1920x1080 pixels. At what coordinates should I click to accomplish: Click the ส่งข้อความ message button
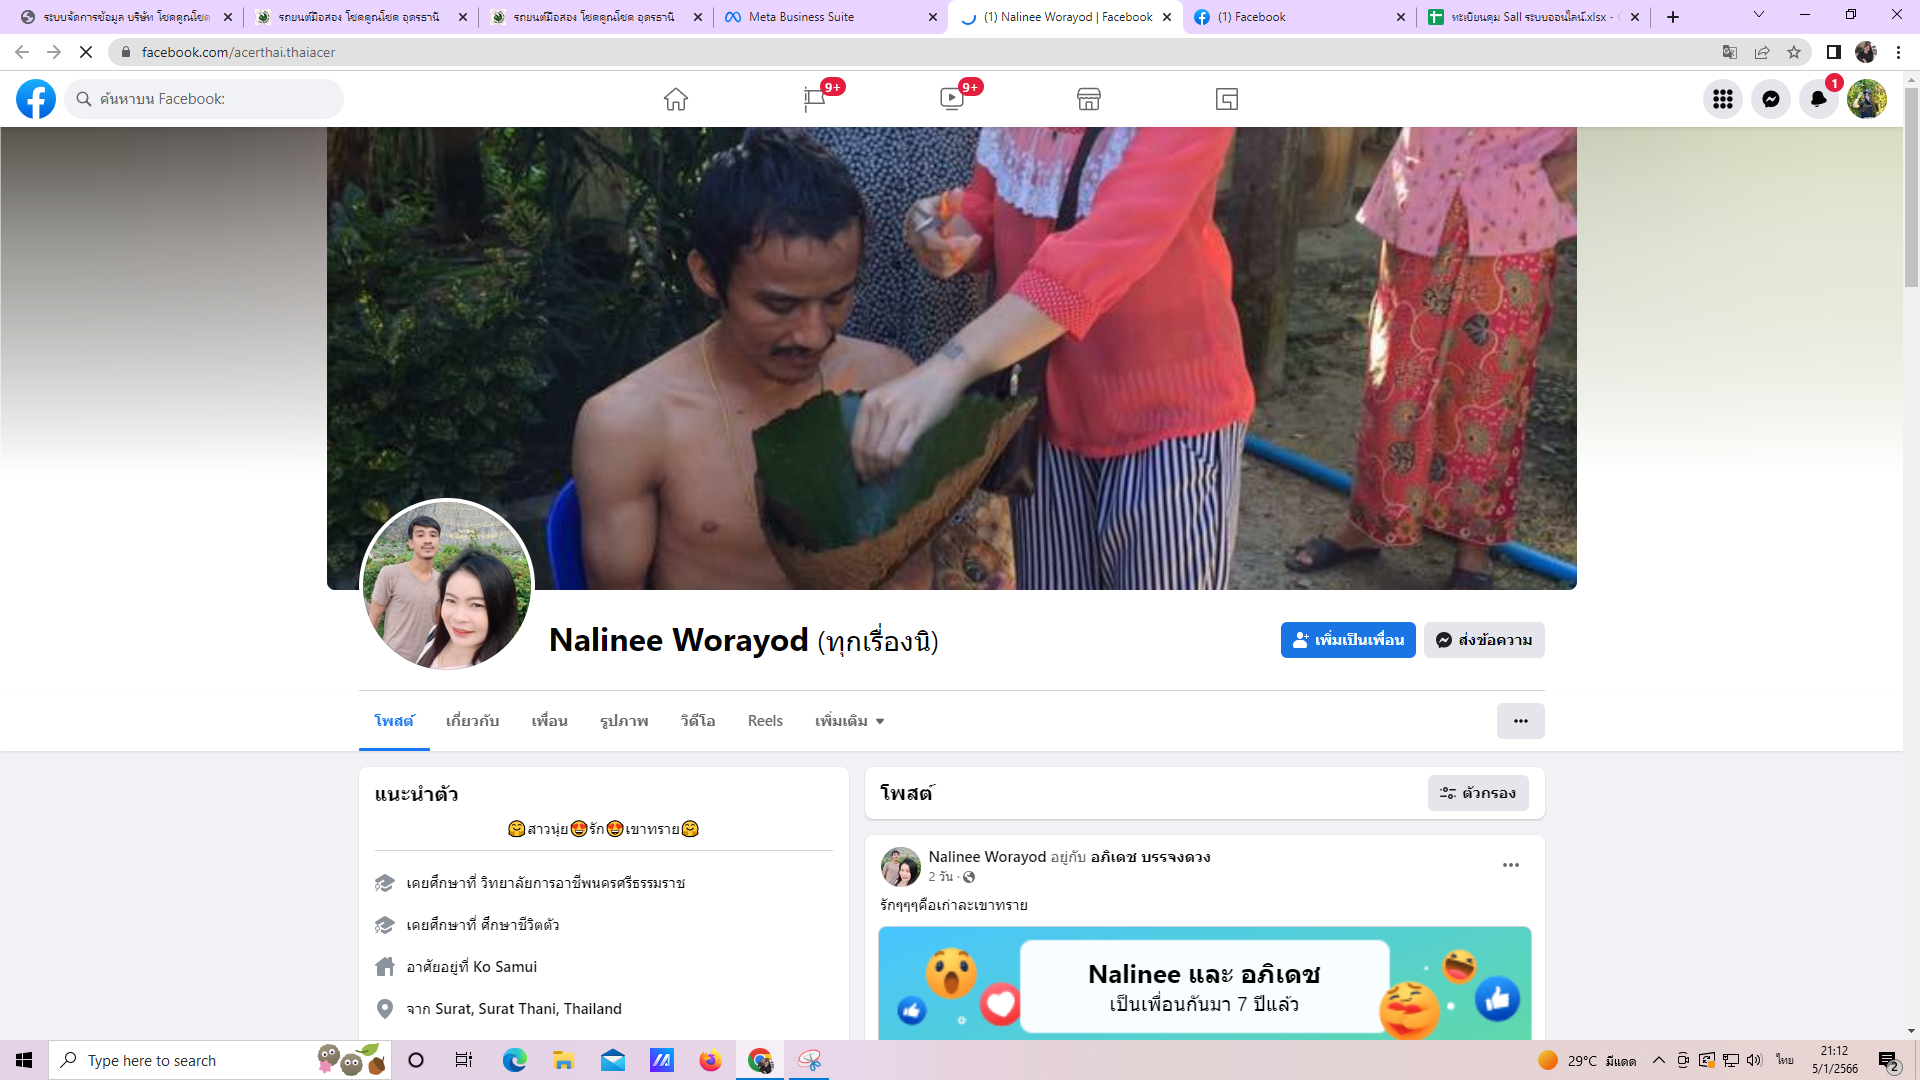[x=1484, y=640]
